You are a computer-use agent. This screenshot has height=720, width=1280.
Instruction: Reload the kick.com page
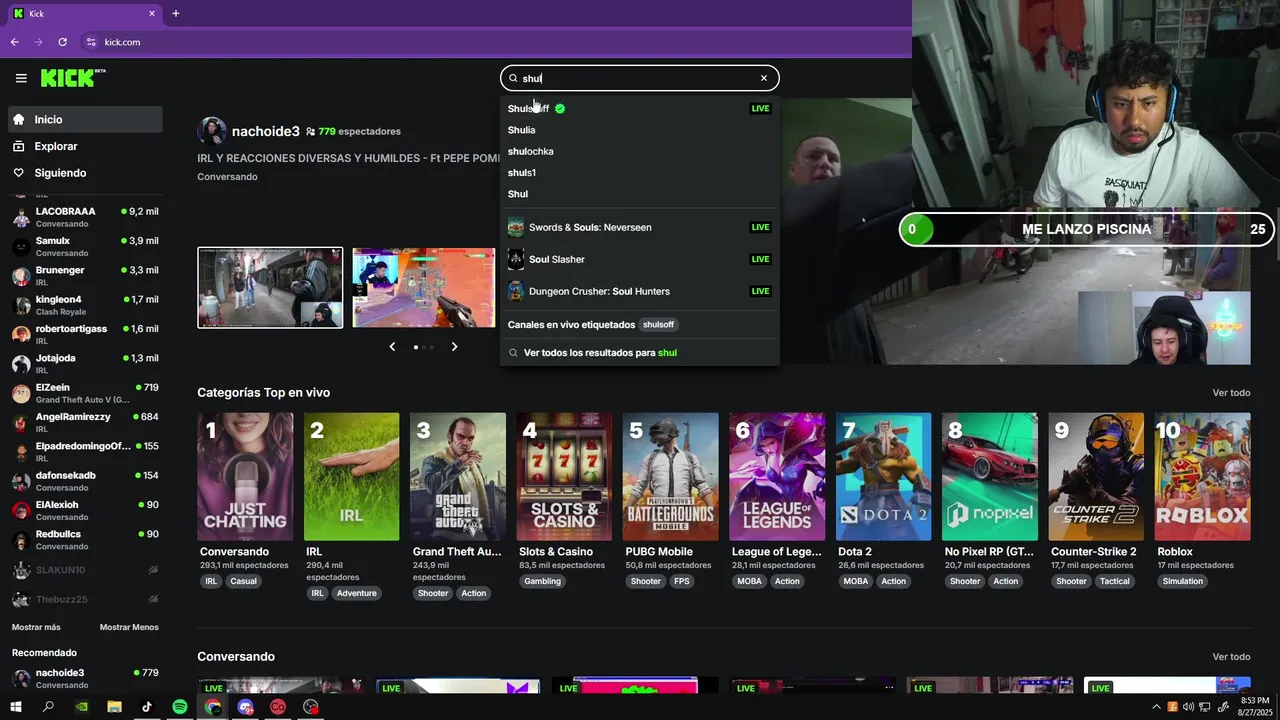click(x=62, y=42)
